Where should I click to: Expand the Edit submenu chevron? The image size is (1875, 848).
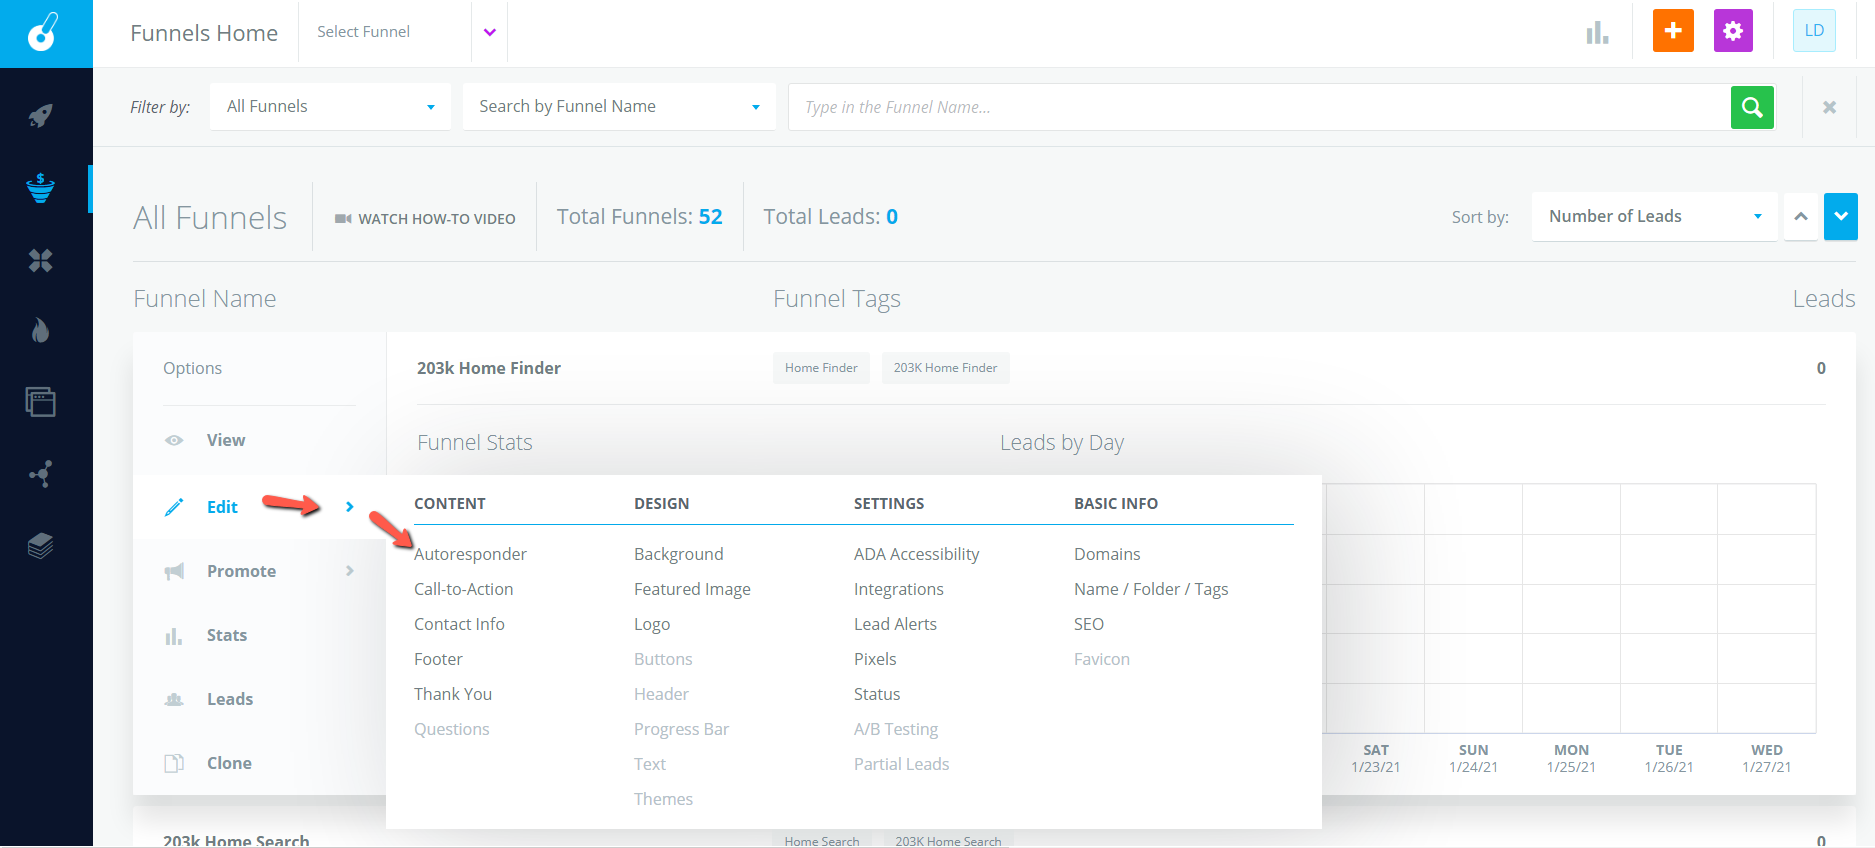tap(349, 507)
